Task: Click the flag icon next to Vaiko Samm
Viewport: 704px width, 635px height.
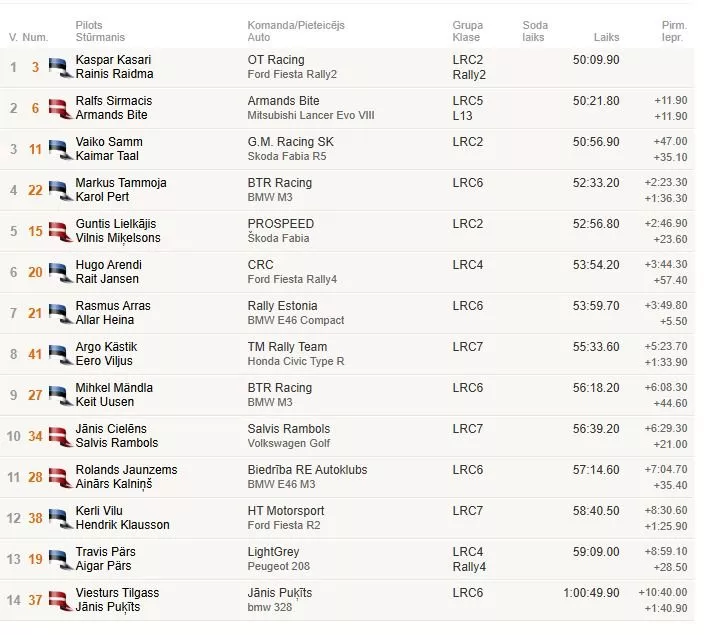Action: (x=61, y=150)
